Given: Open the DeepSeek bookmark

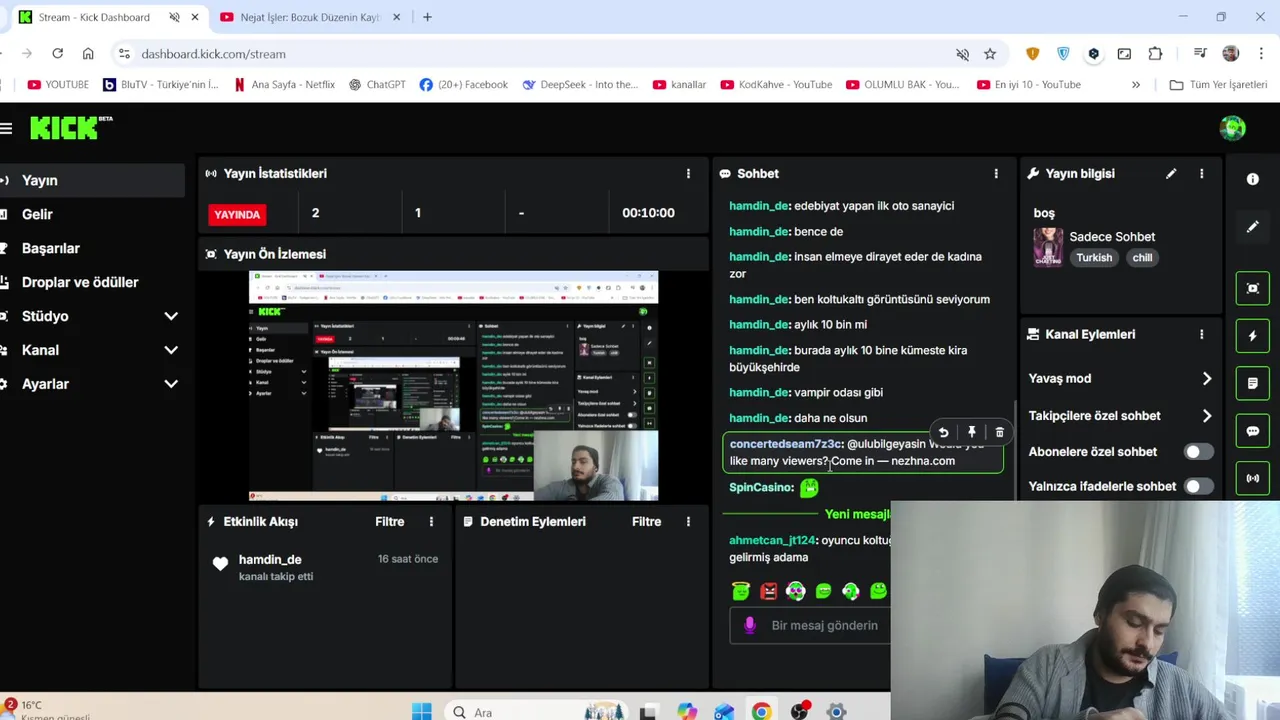Looking at the screenshot, I should [580, 85].
